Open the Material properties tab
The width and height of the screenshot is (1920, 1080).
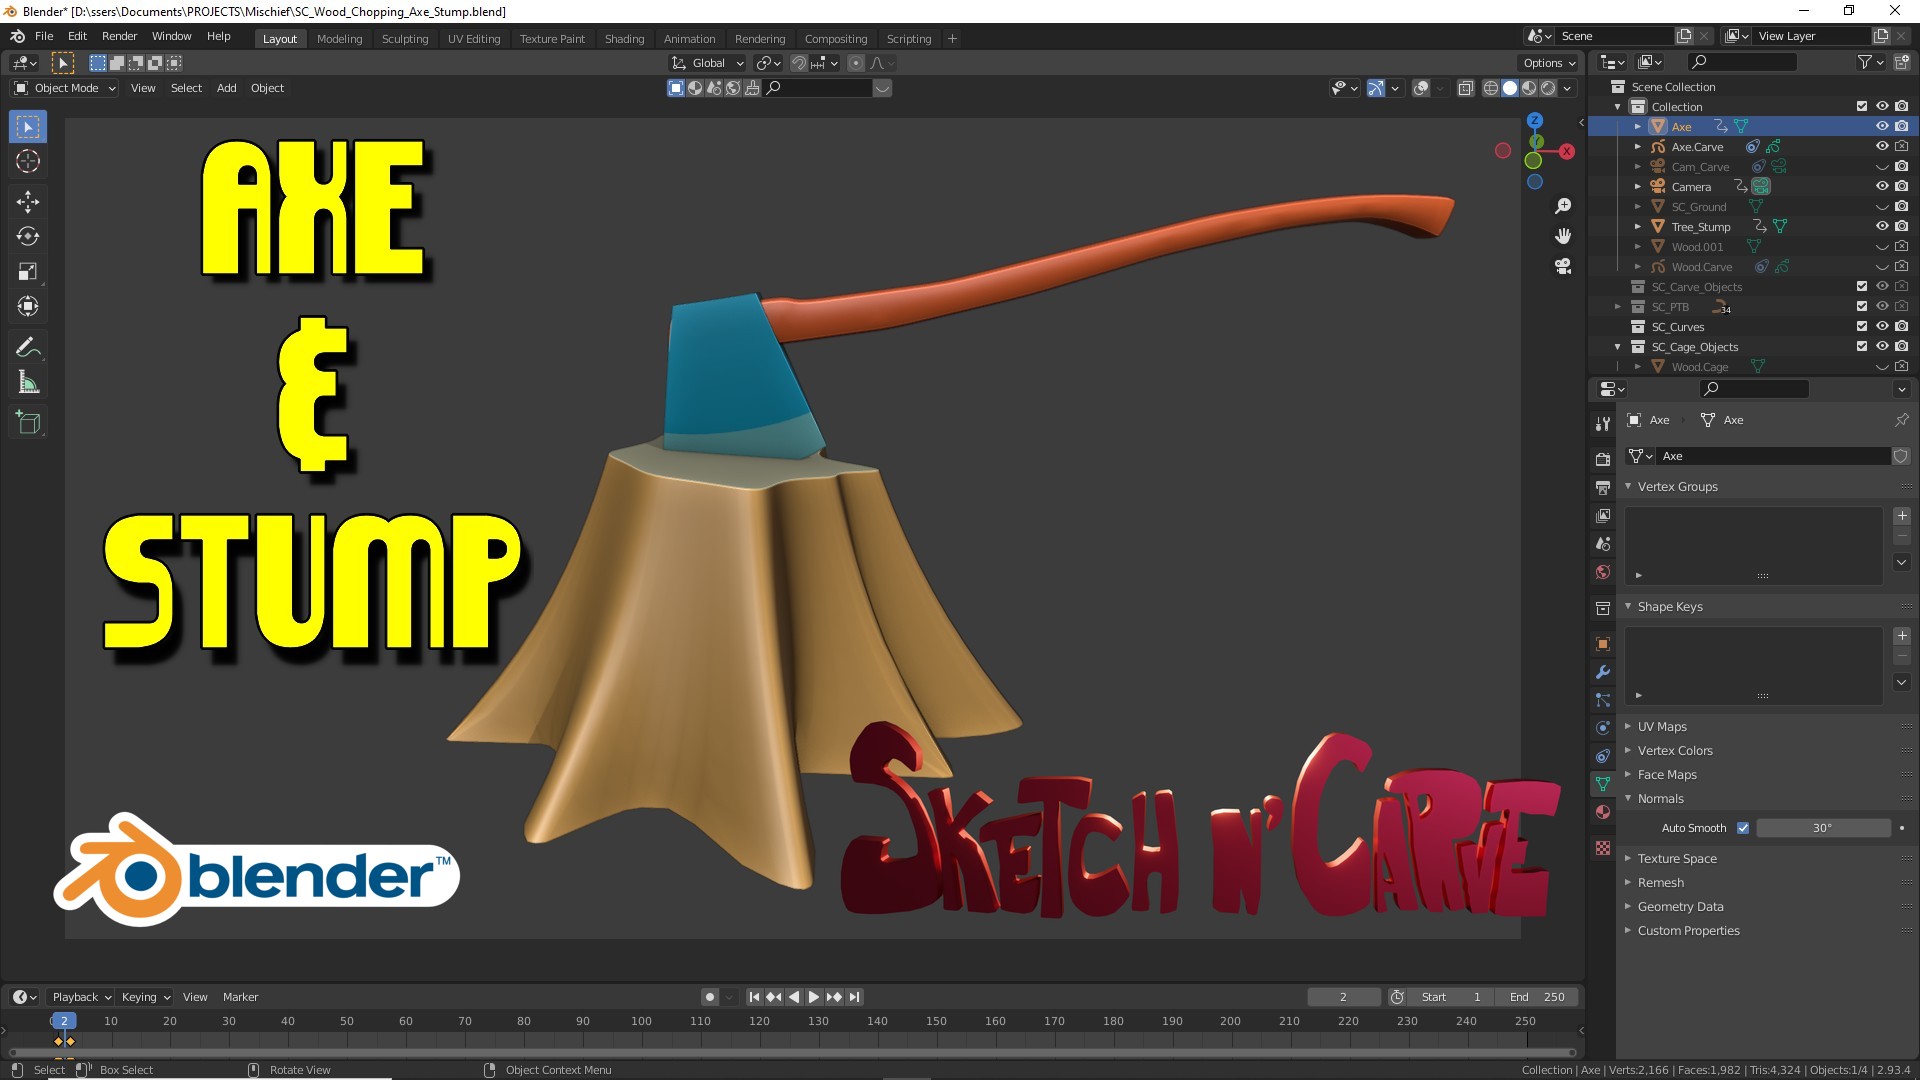click(x=1603, y=812)
